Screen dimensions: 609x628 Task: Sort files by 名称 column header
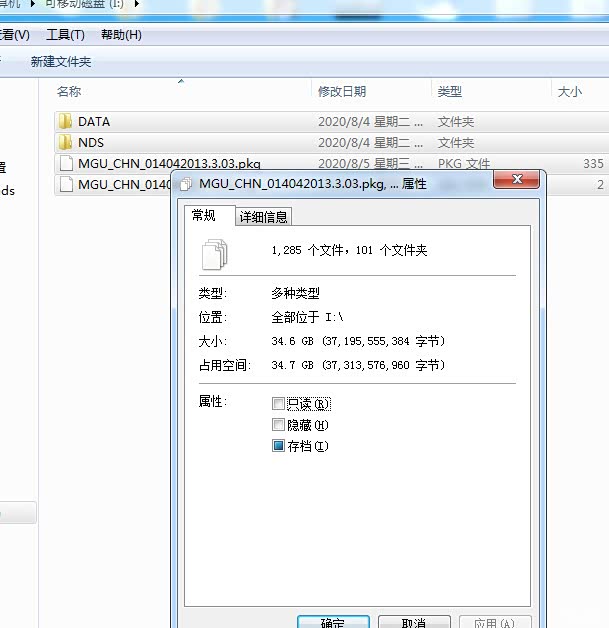pos(69,91)
